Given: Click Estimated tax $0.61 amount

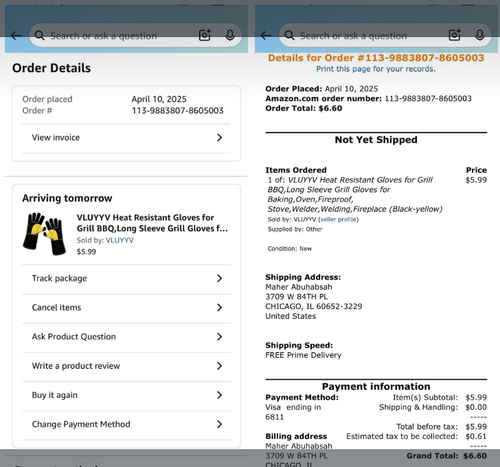Looking at the screenshot, I should click(x=476, y=436).
